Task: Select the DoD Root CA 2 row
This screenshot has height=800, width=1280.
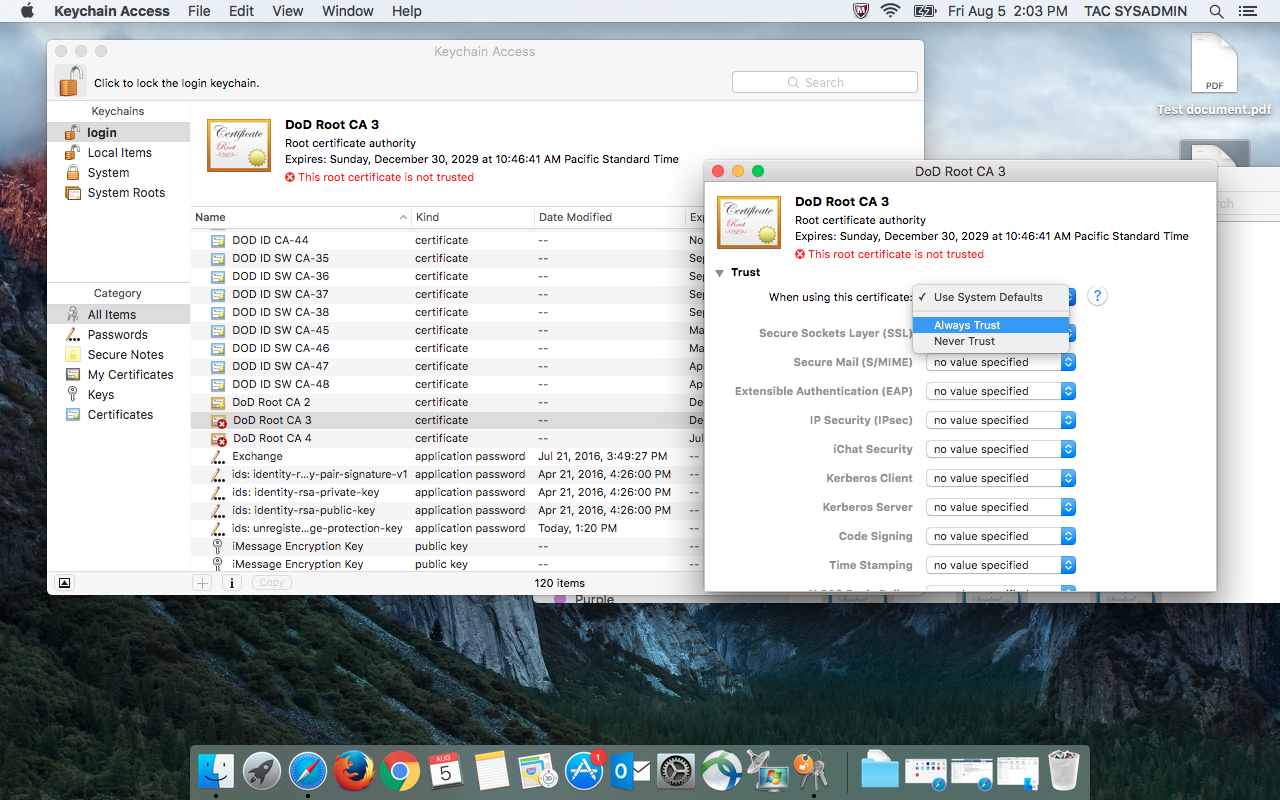Action: 447,402
